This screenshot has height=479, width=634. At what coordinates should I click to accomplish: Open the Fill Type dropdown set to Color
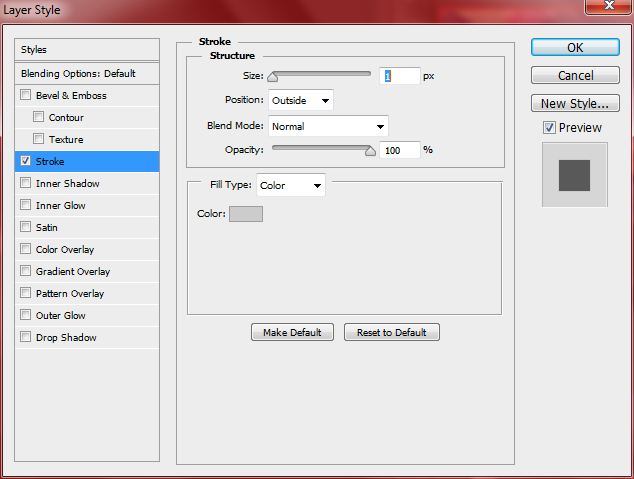(291, 186)
